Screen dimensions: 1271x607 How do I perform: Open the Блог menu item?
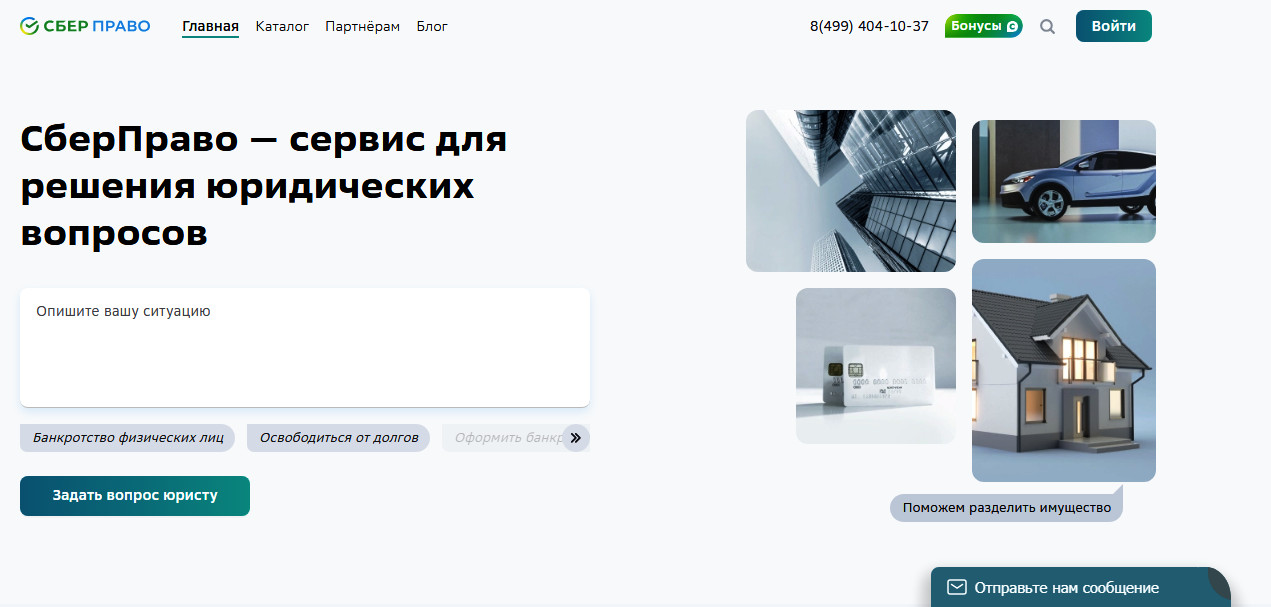432,26
